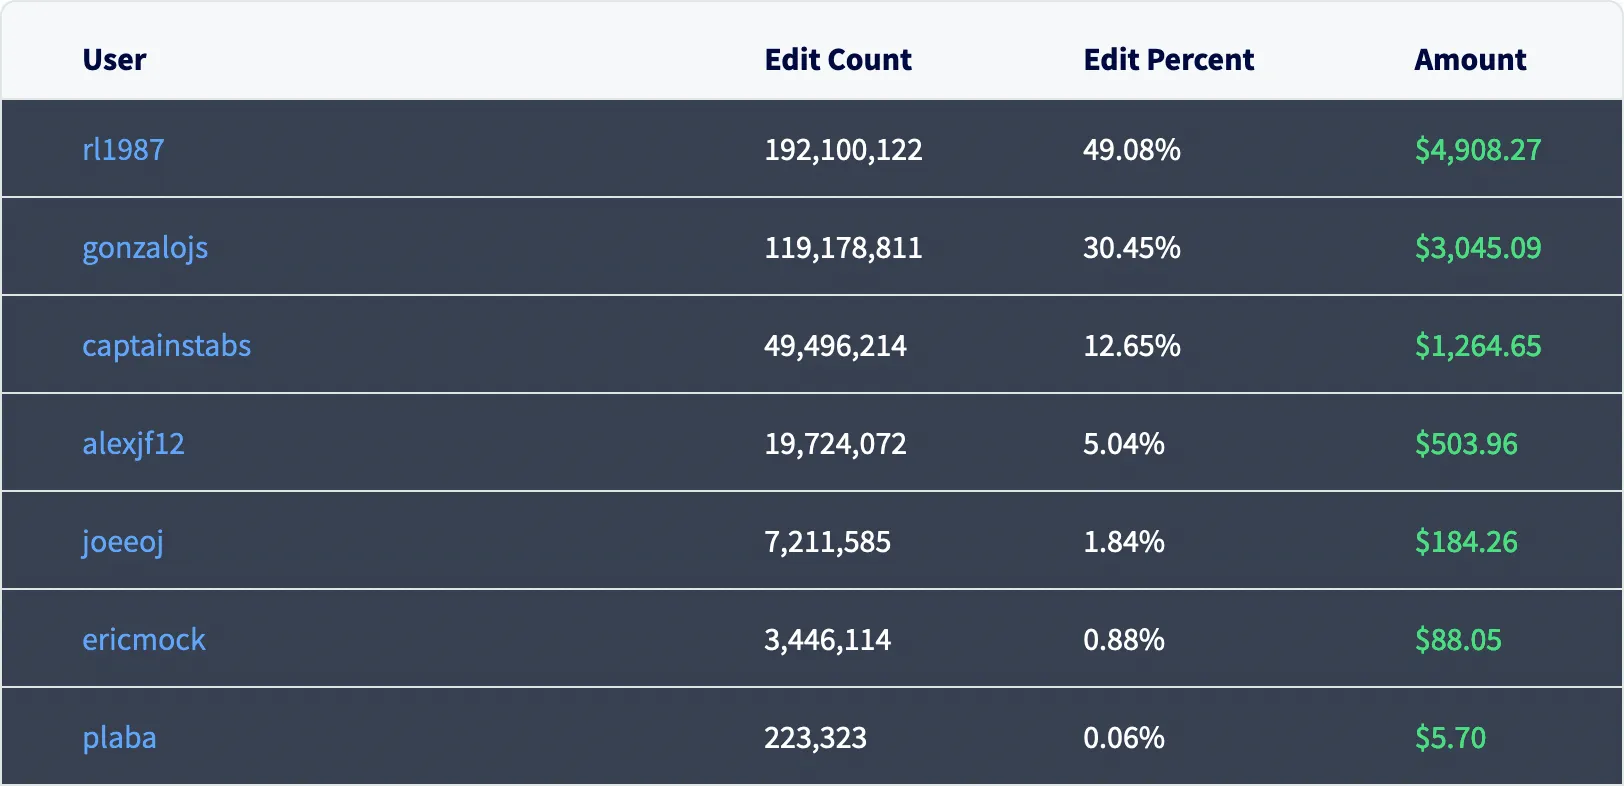Select the 192,100,122 edit count cell
Screen dimensions: 1624x786
point(843,150)
